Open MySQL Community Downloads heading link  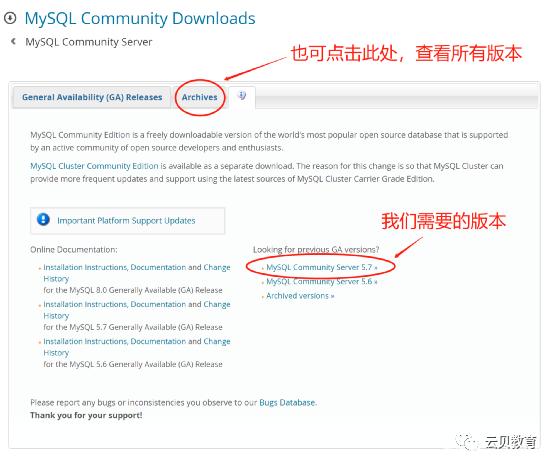click(x=140, y=18)
